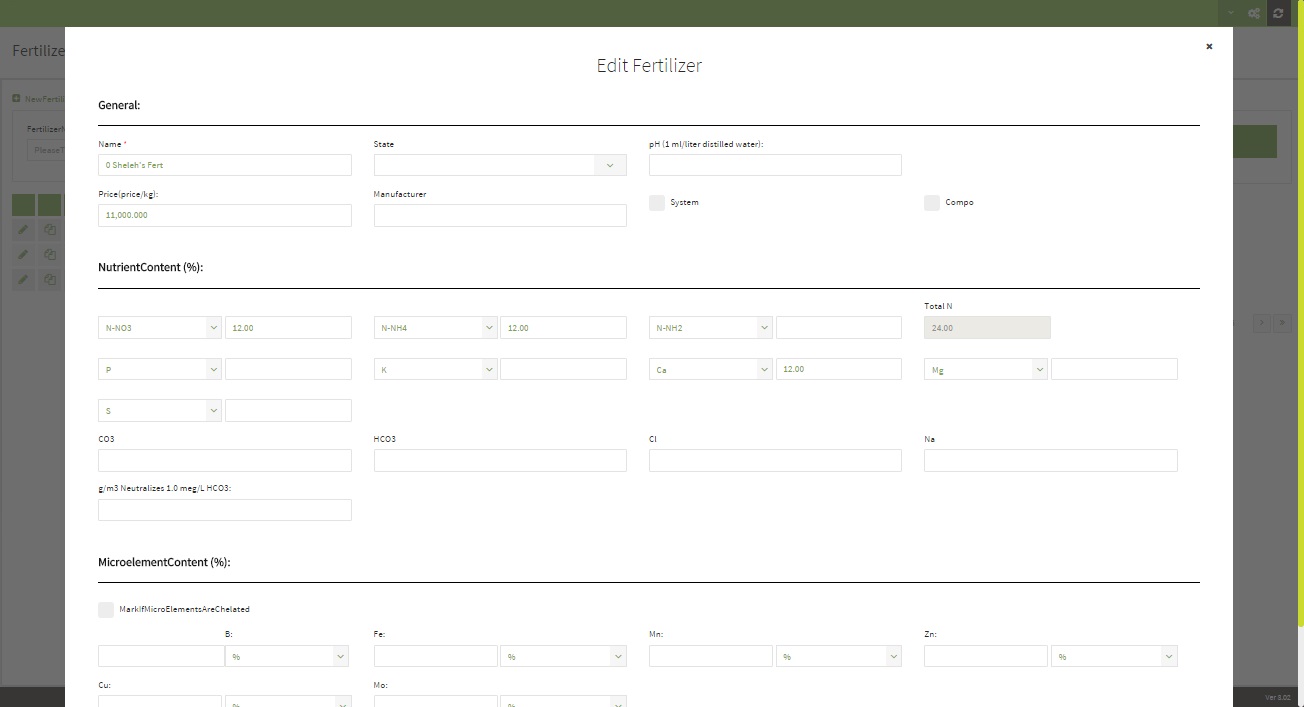This screenshot has height=707, width=1304.
Task: Click the Name field with 0 Sheleh's Fert
Action: coord(225,165)
